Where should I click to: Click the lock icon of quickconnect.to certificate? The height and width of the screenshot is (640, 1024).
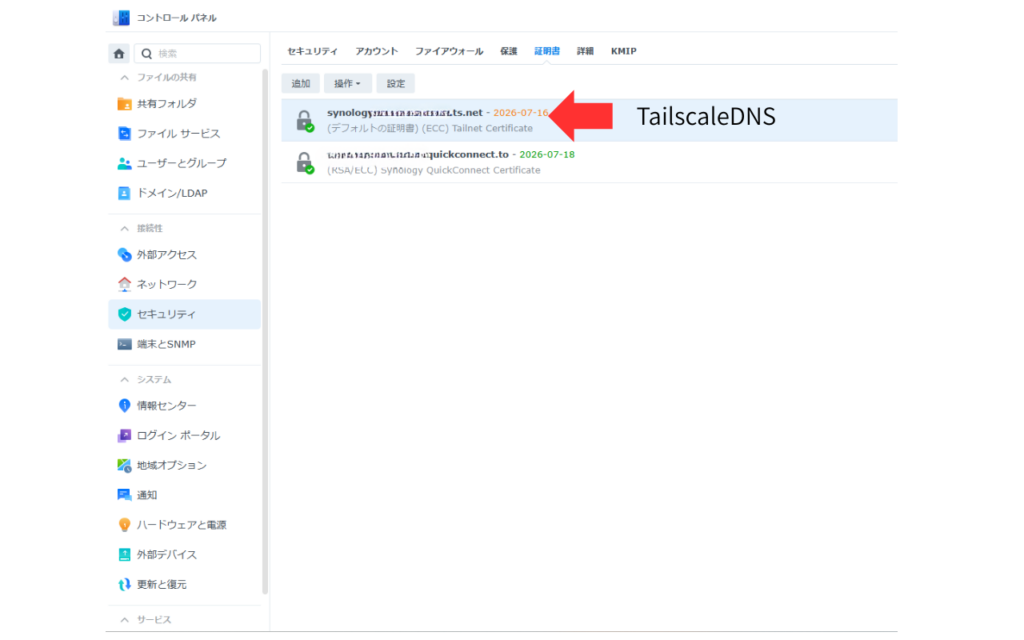coord(304,163)
